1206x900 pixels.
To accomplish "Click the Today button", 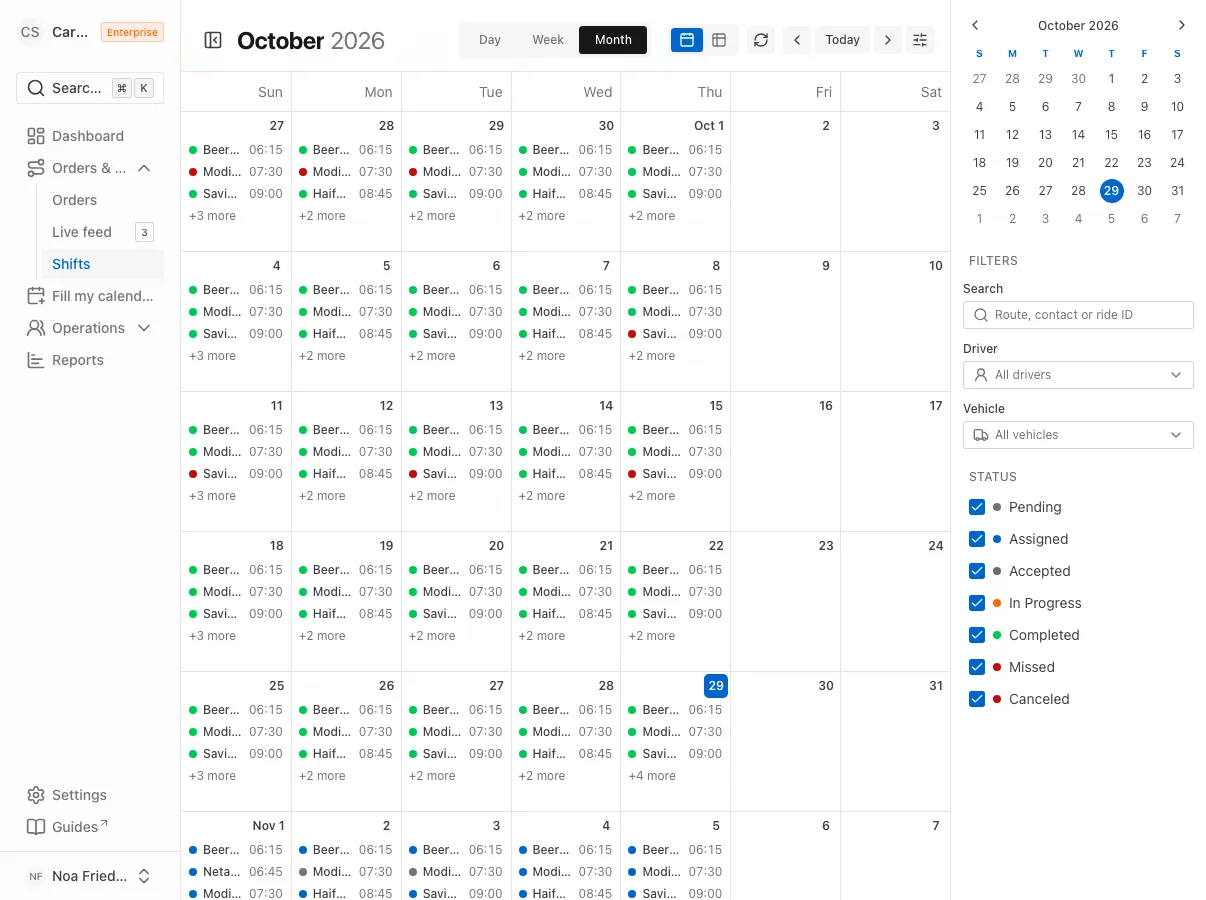I will pyautogui.click(x=843, y=40).
